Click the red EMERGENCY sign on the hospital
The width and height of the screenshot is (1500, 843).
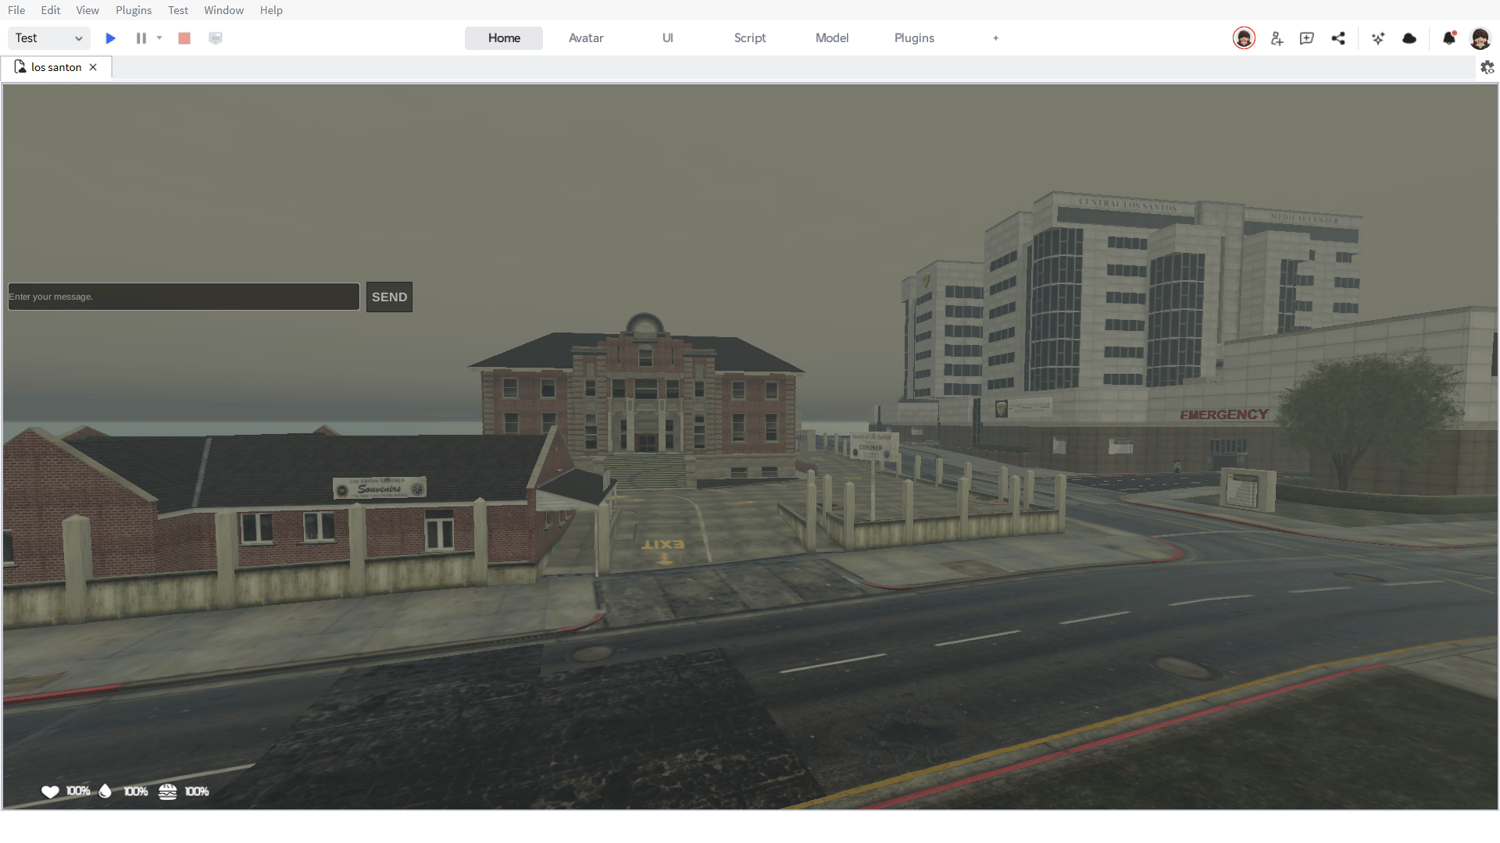(1224, 414)
